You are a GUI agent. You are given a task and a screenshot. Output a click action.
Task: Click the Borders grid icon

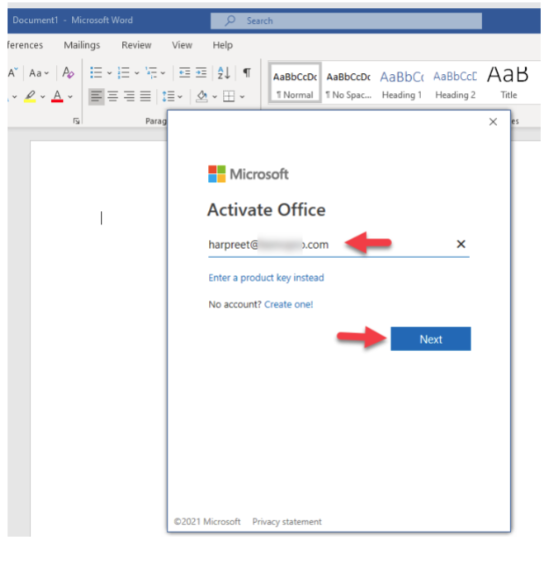tap(229, 97)
